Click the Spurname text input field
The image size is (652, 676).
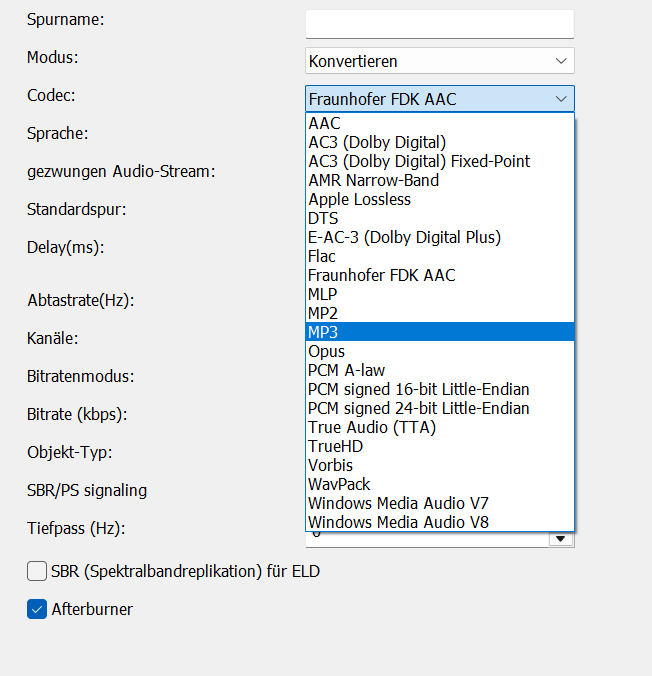(x=439, y=24)
